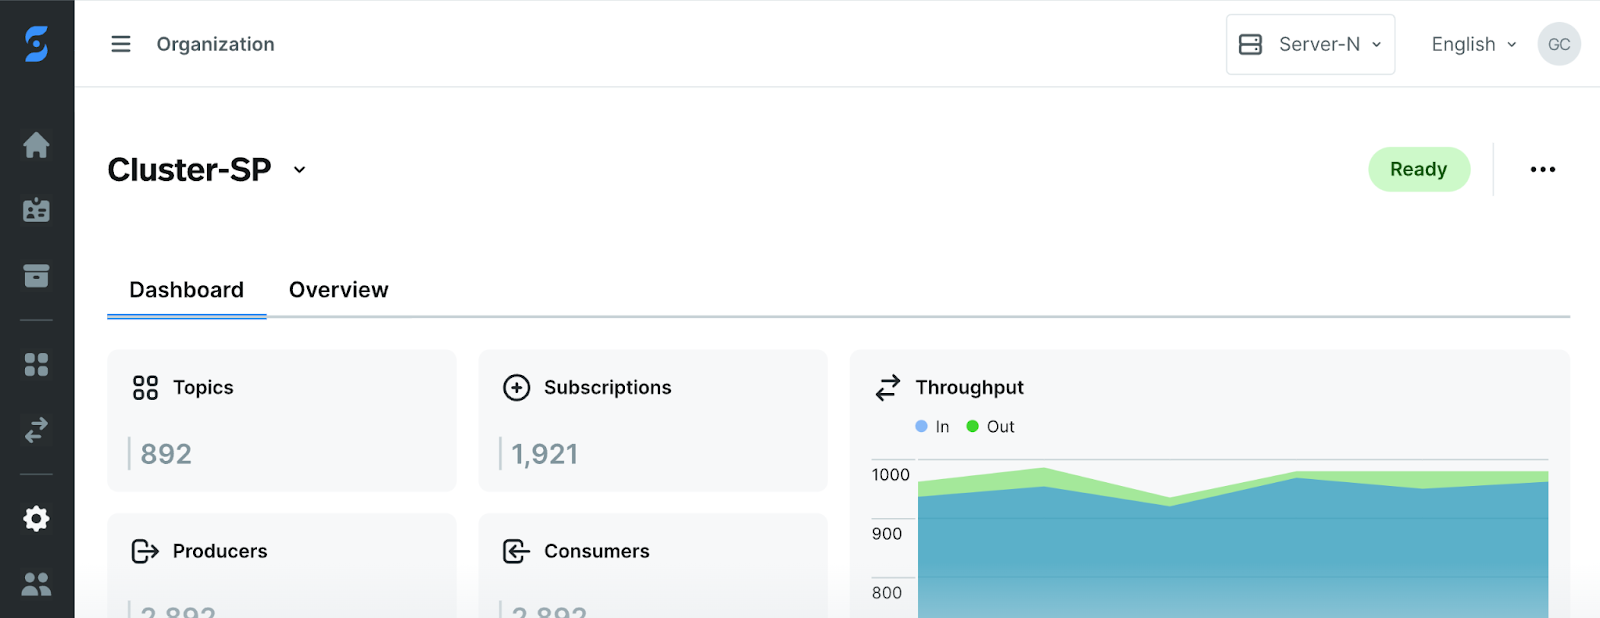Toggle the hamburger menu
This screenshot has width=1600, height=618.
pyautogui.click(x=121, y=44)
